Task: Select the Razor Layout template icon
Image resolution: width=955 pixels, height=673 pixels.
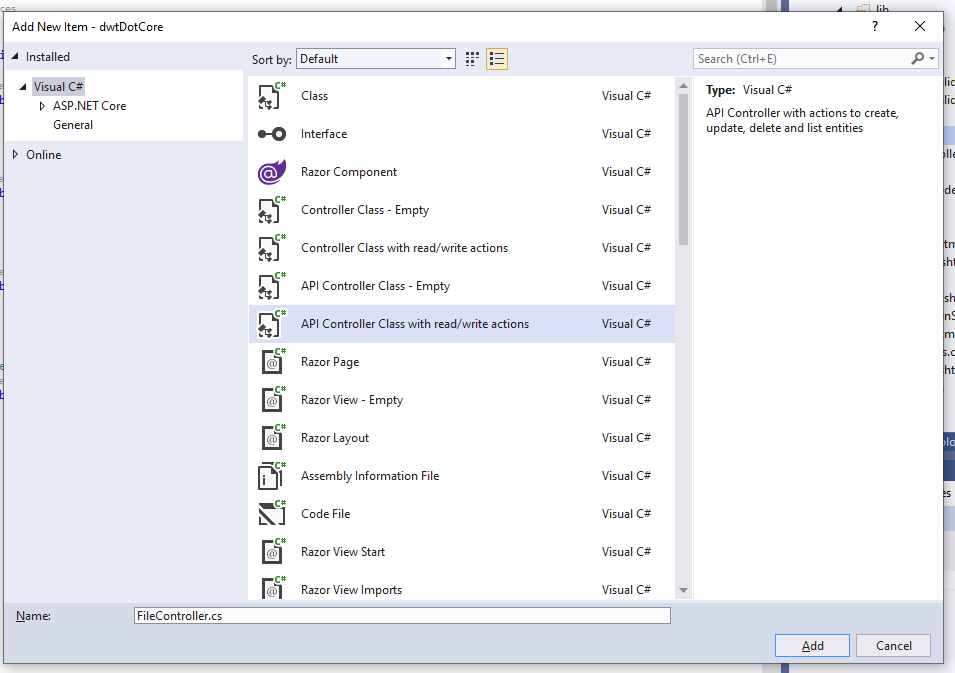Action: 272,438
